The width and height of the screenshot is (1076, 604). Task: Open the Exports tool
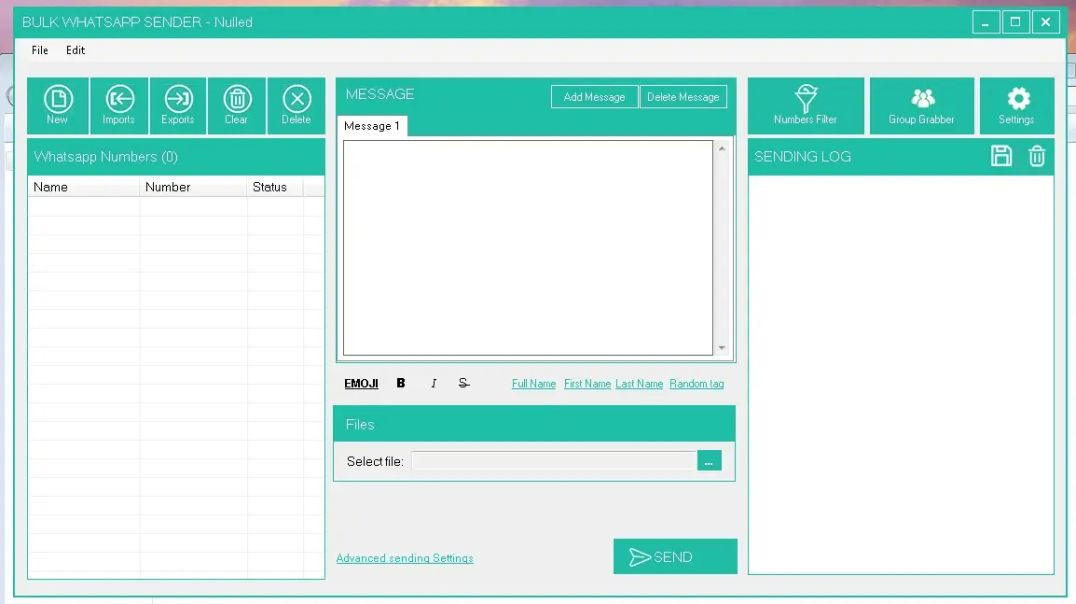(177, 104)
